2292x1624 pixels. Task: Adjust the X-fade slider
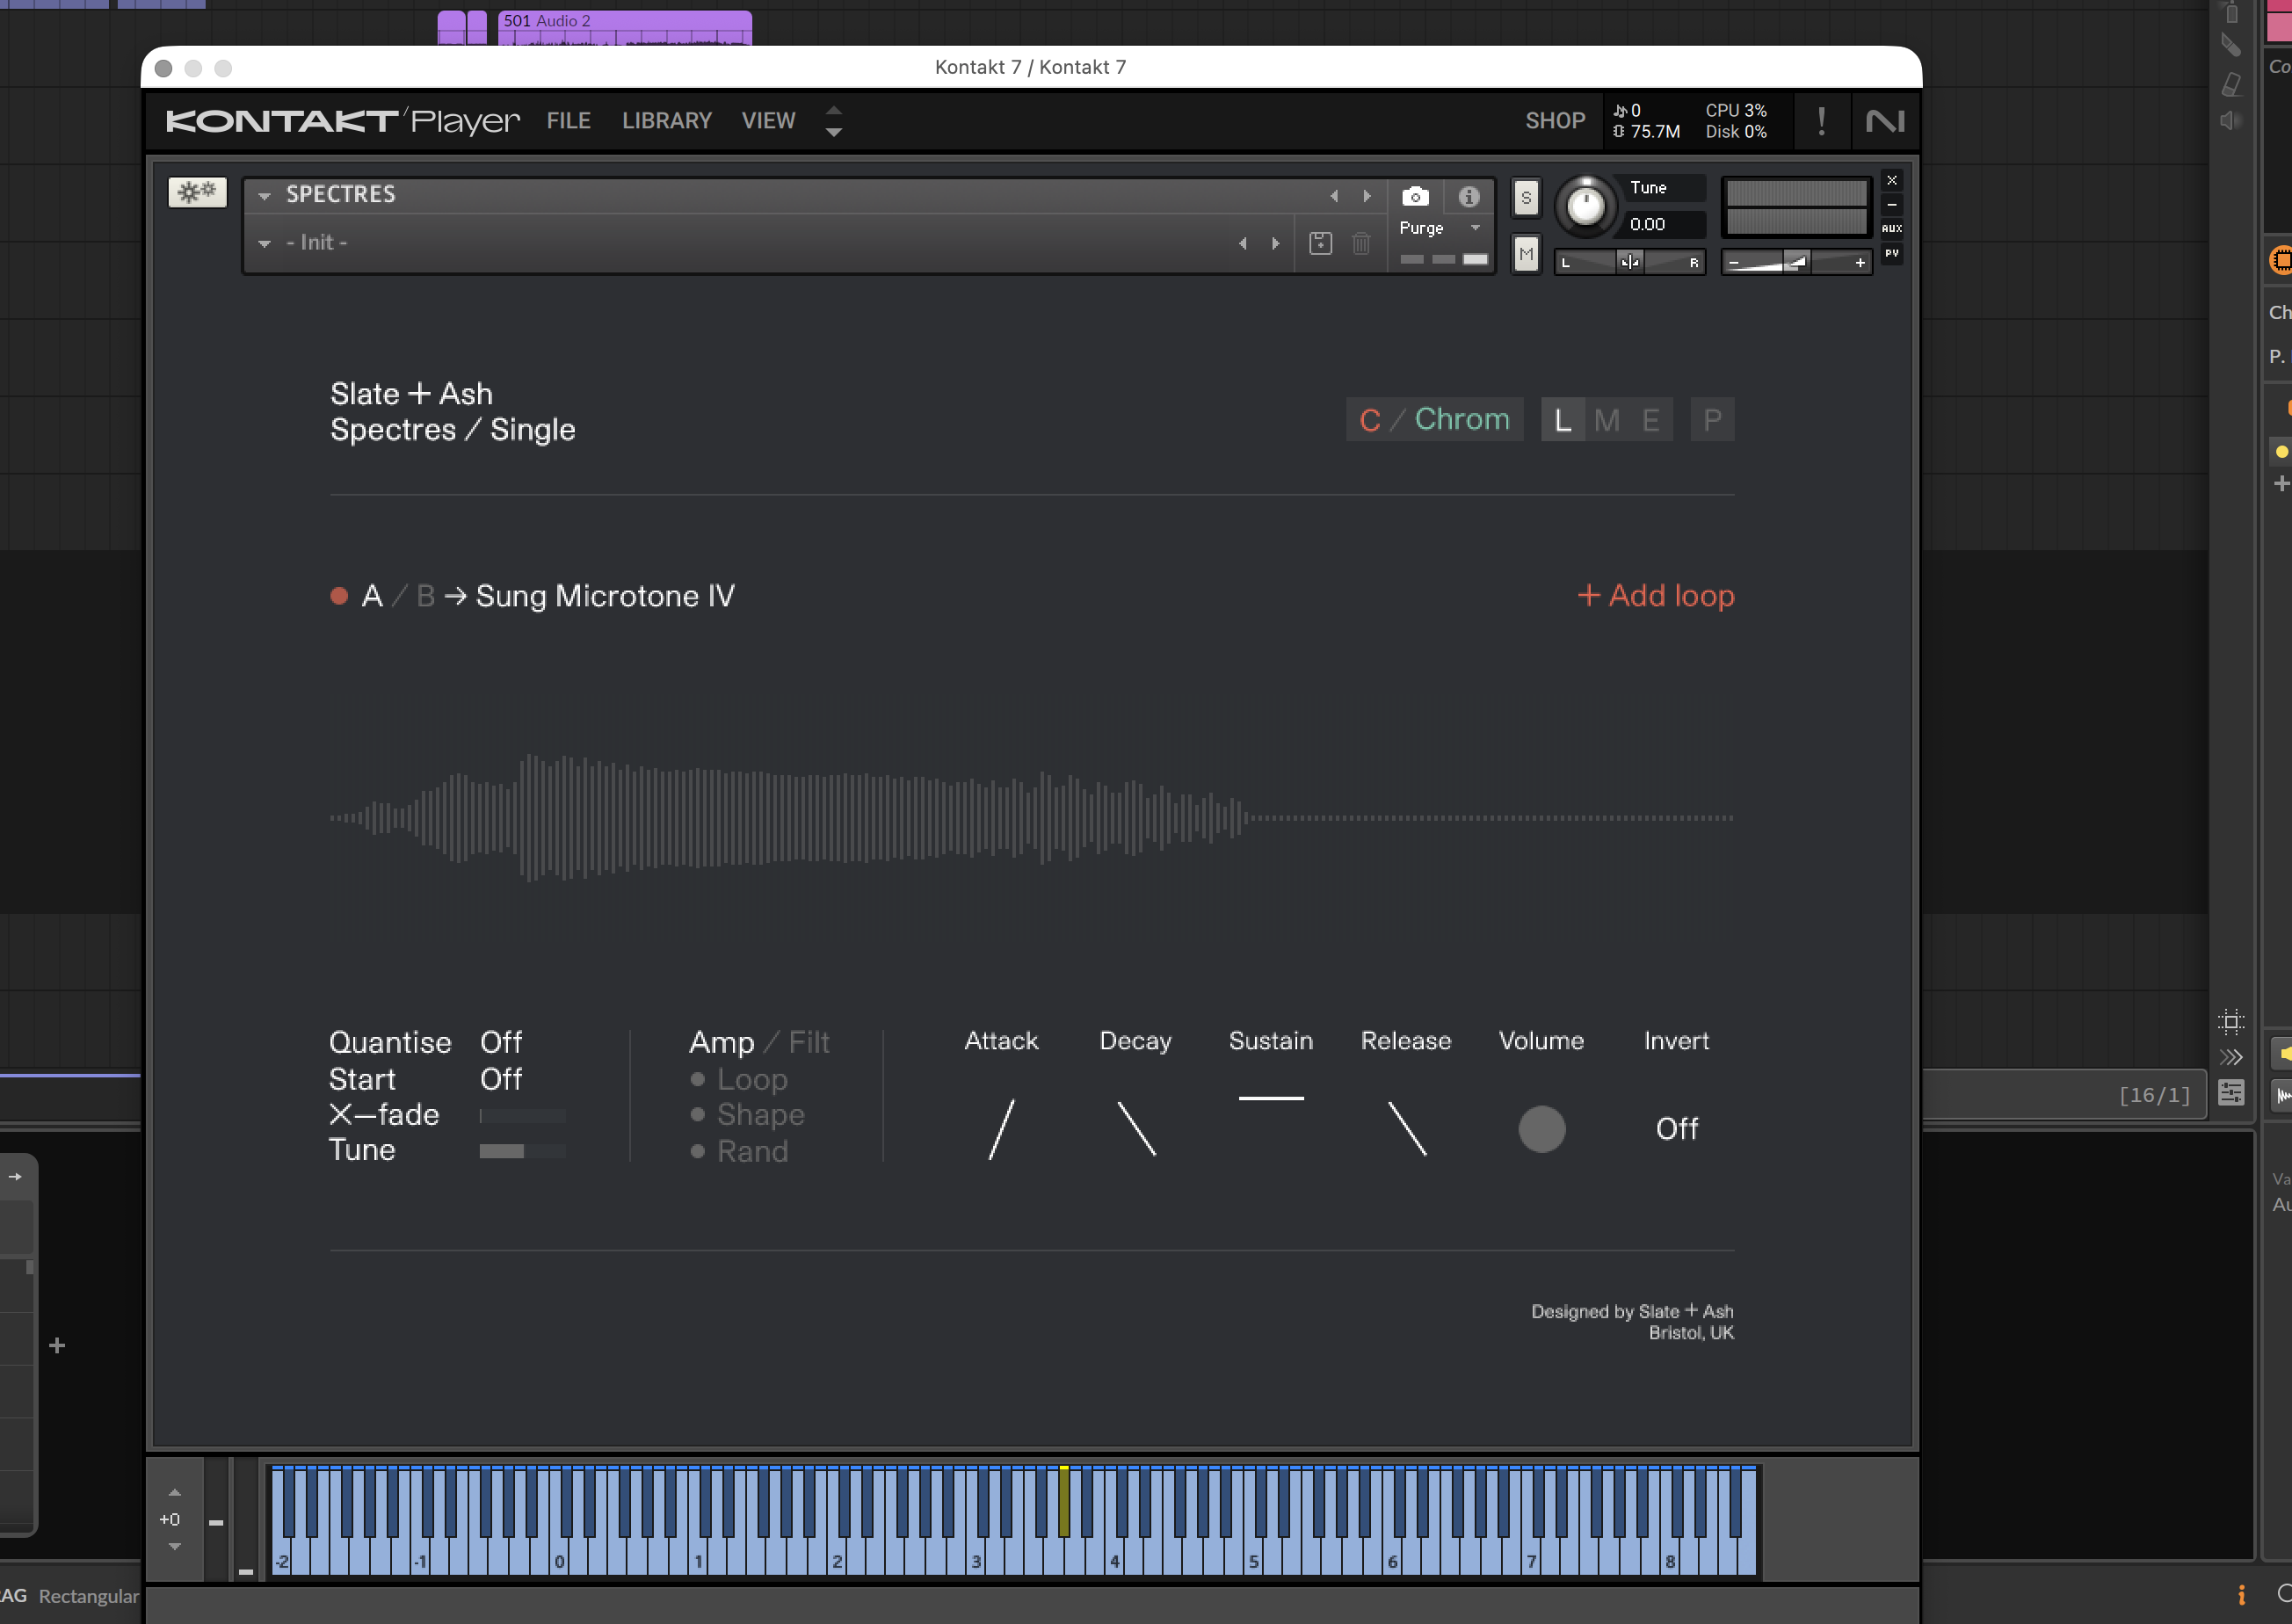tap(522, 1115)
